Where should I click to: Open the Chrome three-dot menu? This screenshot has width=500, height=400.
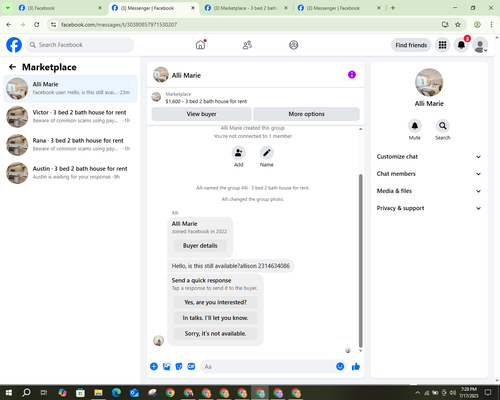point(491,25)
